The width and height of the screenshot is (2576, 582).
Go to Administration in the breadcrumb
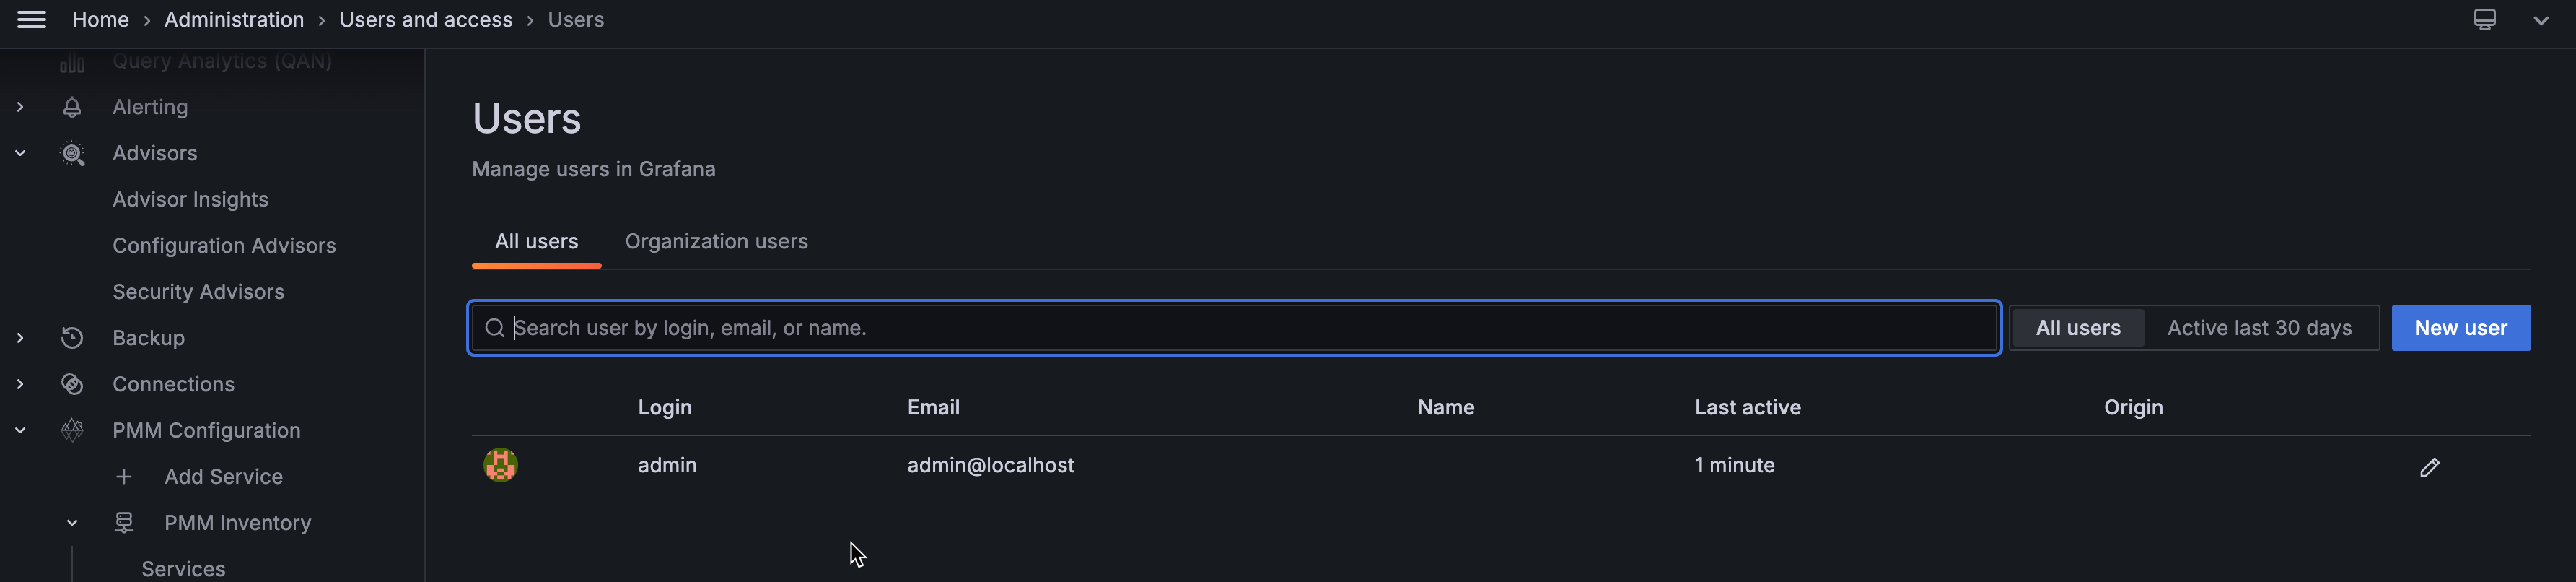click(x=234, y=20)
